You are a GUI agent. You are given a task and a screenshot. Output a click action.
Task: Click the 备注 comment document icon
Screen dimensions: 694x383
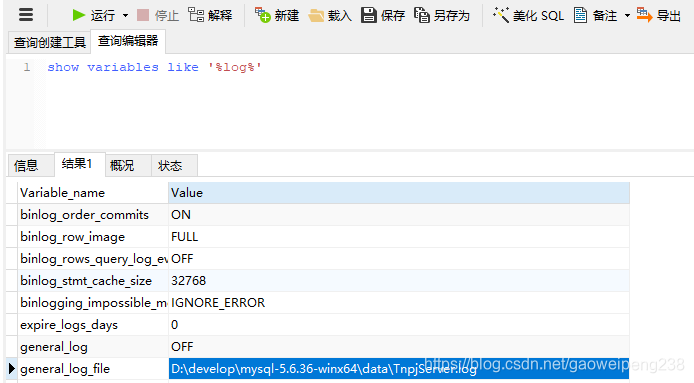tap(580, 15)
